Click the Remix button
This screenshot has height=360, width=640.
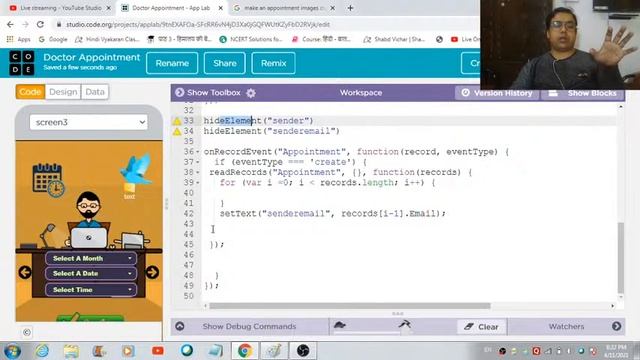273,63
